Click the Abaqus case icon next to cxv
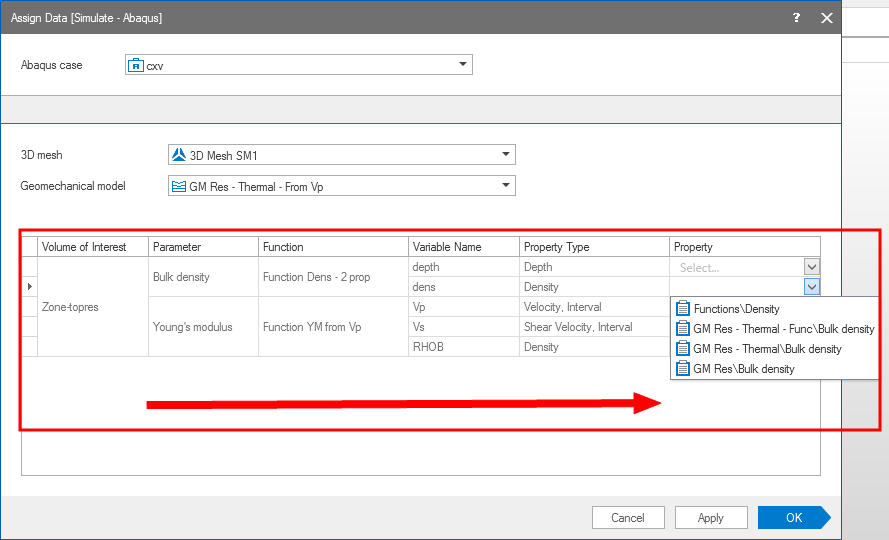 tap(135, 65)
